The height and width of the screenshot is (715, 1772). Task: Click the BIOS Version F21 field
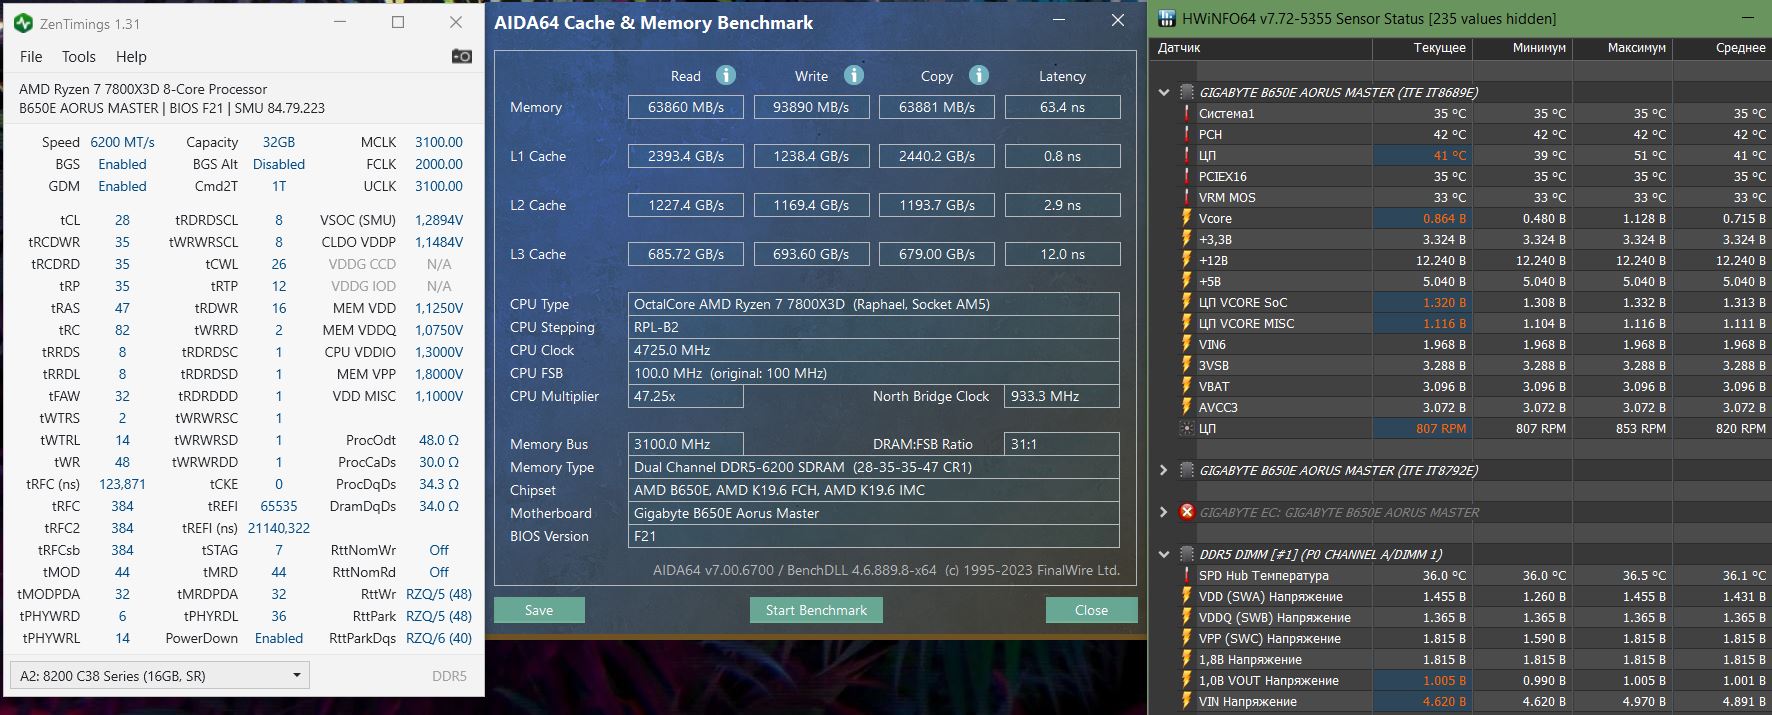point(874,536)
